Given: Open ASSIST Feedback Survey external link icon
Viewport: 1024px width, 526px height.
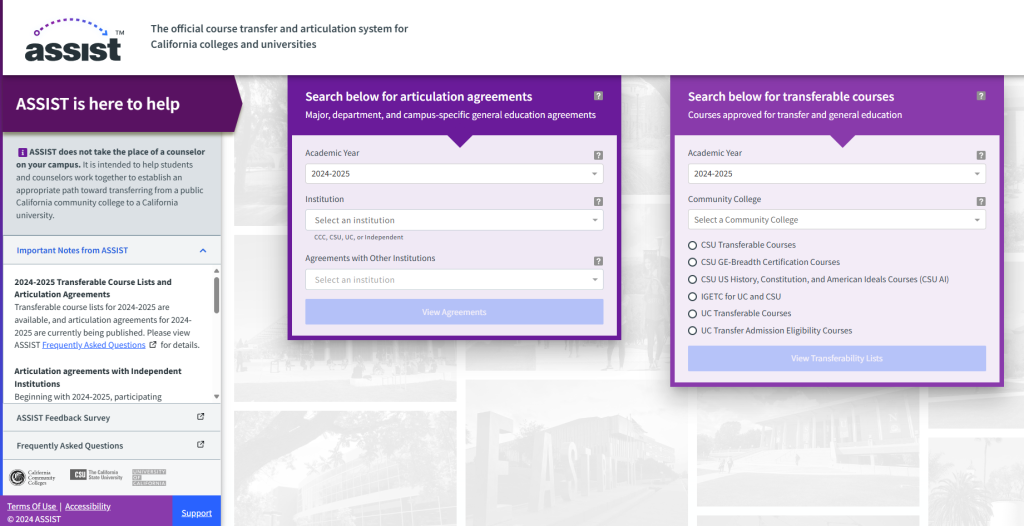Looking at the screenshot, I should (200, 418).
